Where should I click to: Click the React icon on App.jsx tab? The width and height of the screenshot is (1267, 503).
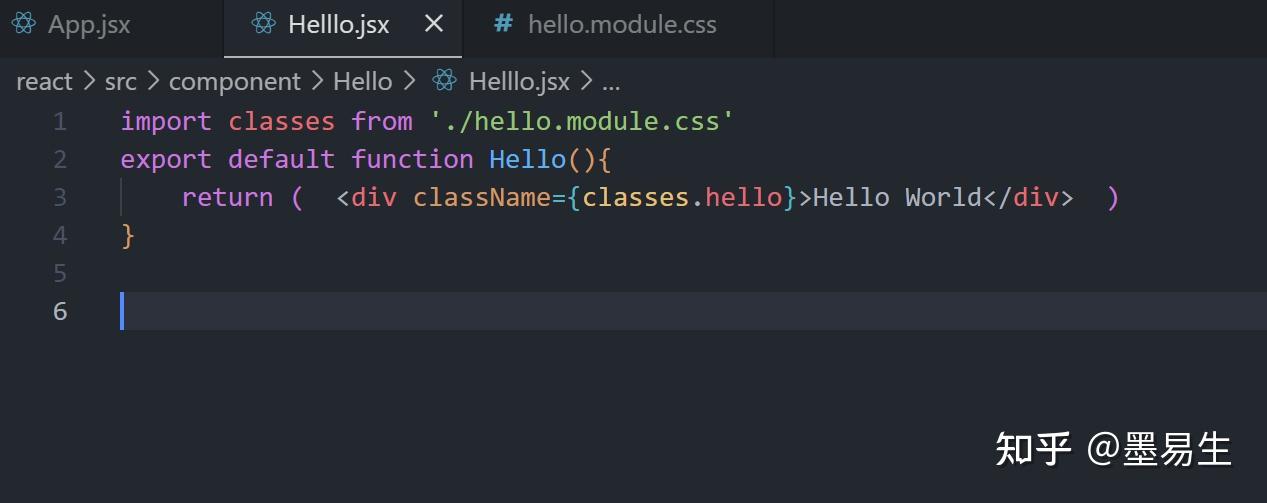click(x=24, y=24)
